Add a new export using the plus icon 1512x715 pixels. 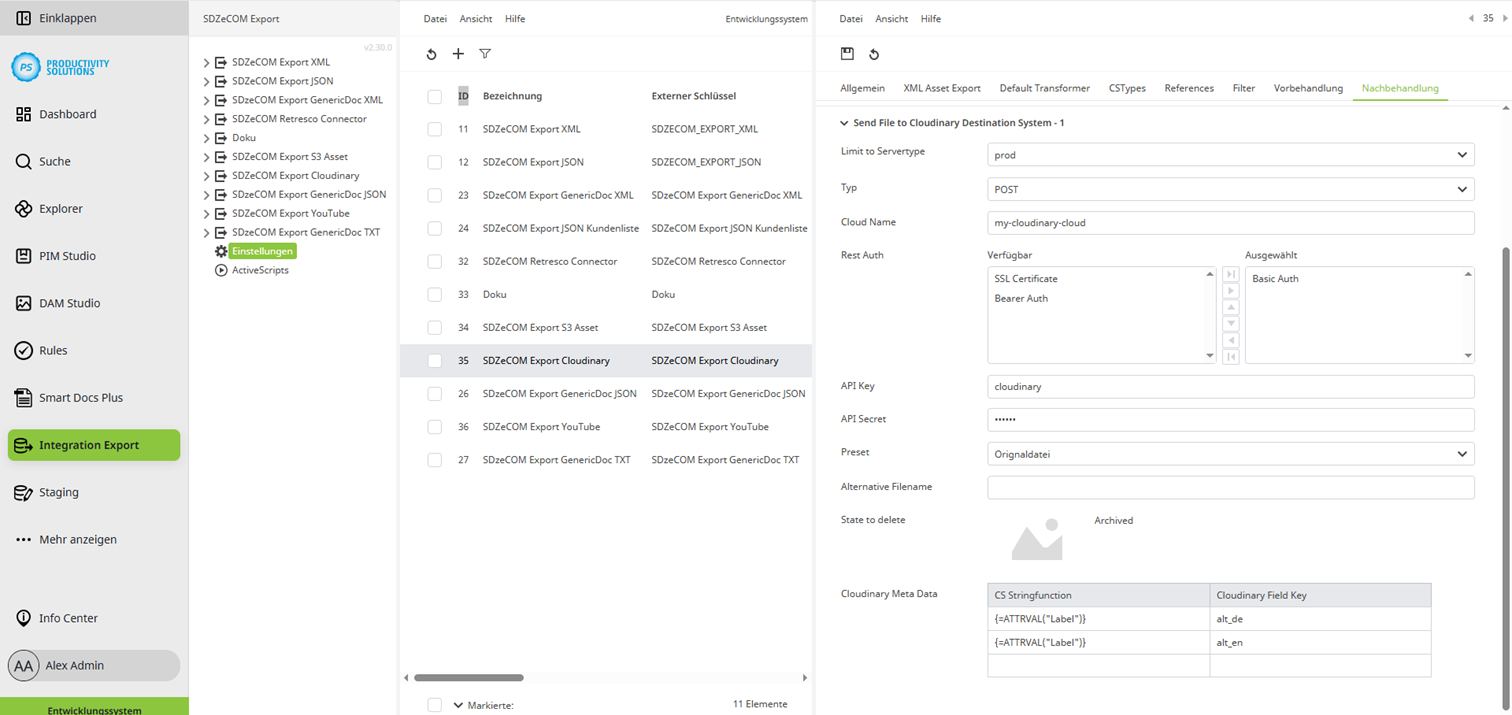pyautogui.click(x=458, y=54)
